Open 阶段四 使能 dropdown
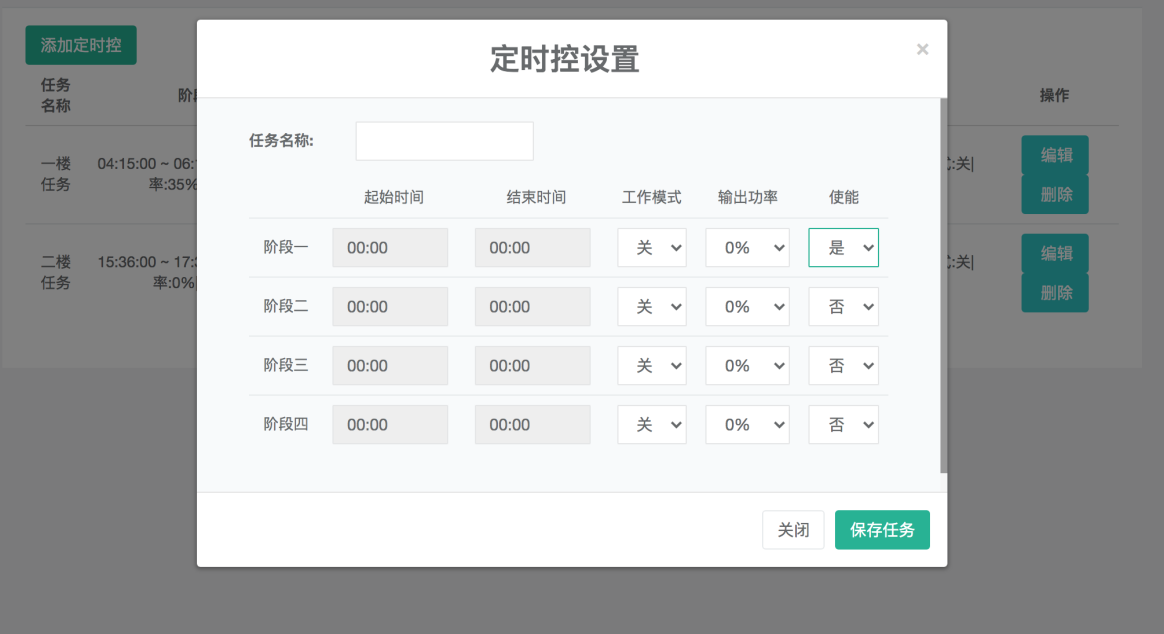The width and height of the screenshot is (1164, 634). pos(843,425)
